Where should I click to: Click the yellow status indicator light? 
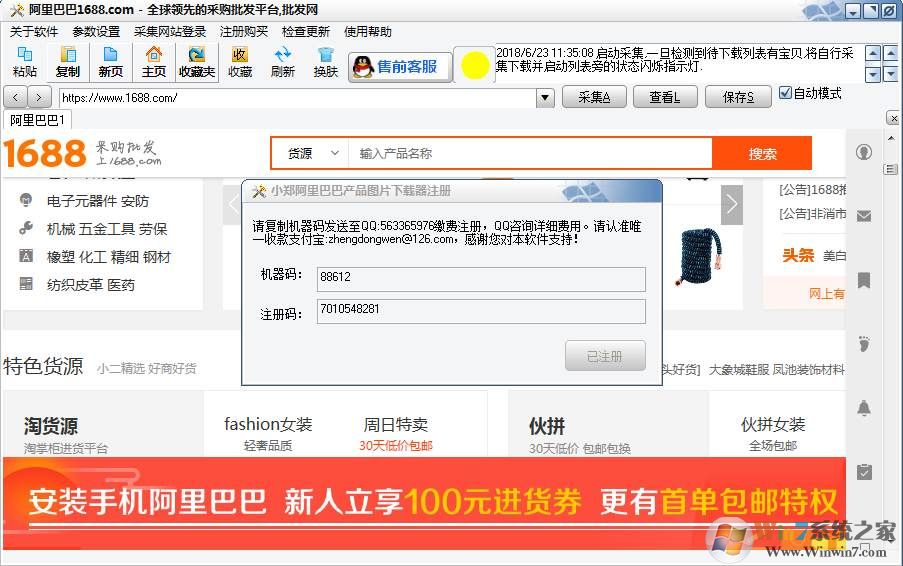click(x=475, y=65)
